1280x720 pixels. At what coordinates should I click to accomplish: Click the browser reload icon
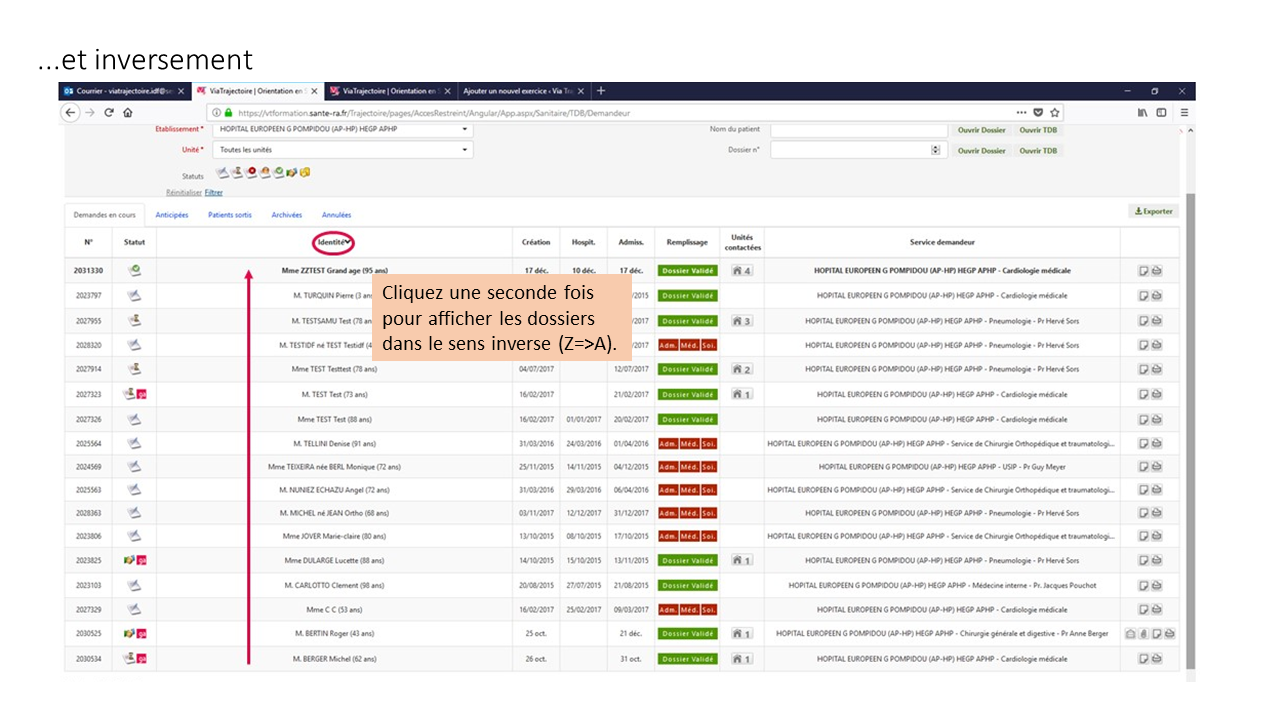tap(109, 113)
